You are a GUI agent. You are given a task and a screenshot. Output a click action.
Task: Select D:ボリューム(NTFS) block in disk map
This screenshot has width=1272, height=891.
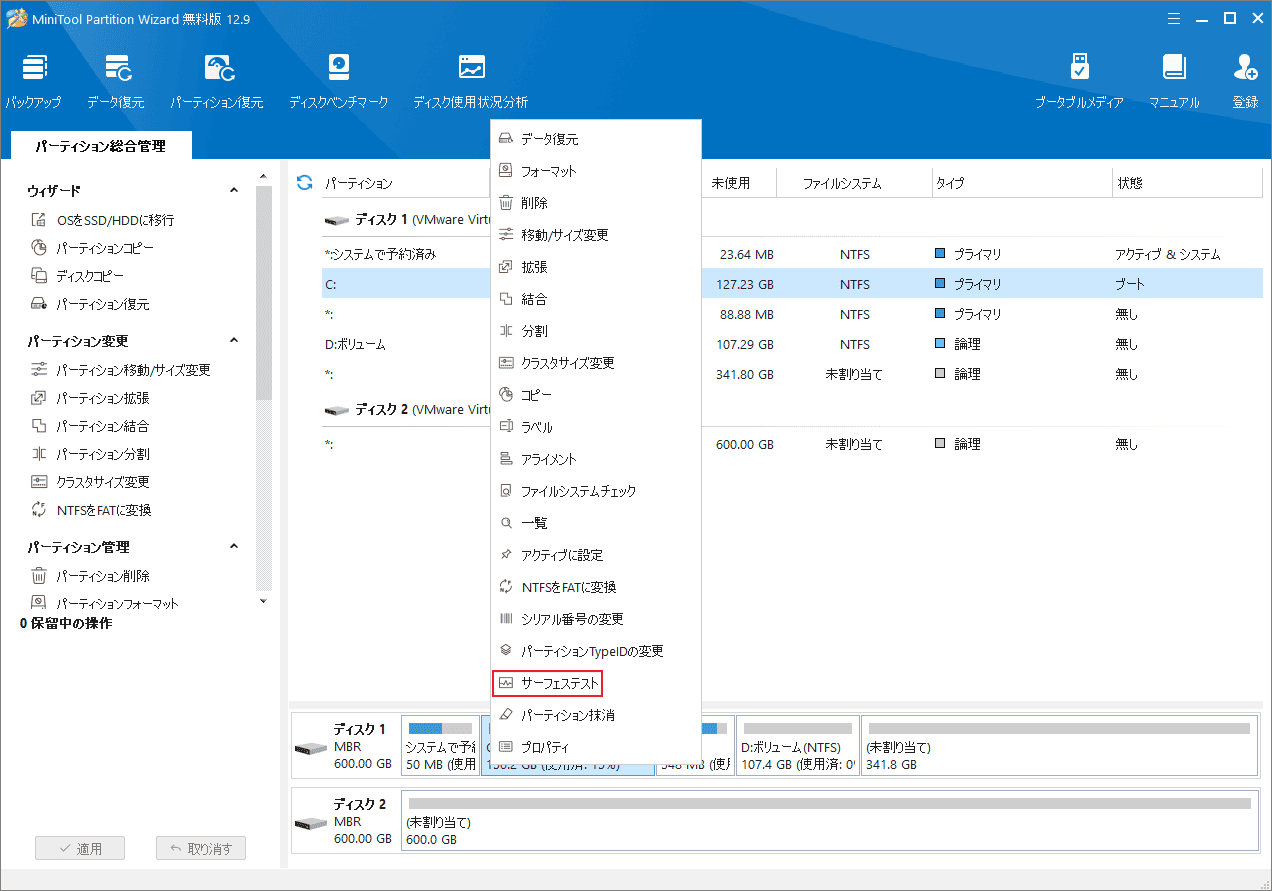[x=797, y=745]
